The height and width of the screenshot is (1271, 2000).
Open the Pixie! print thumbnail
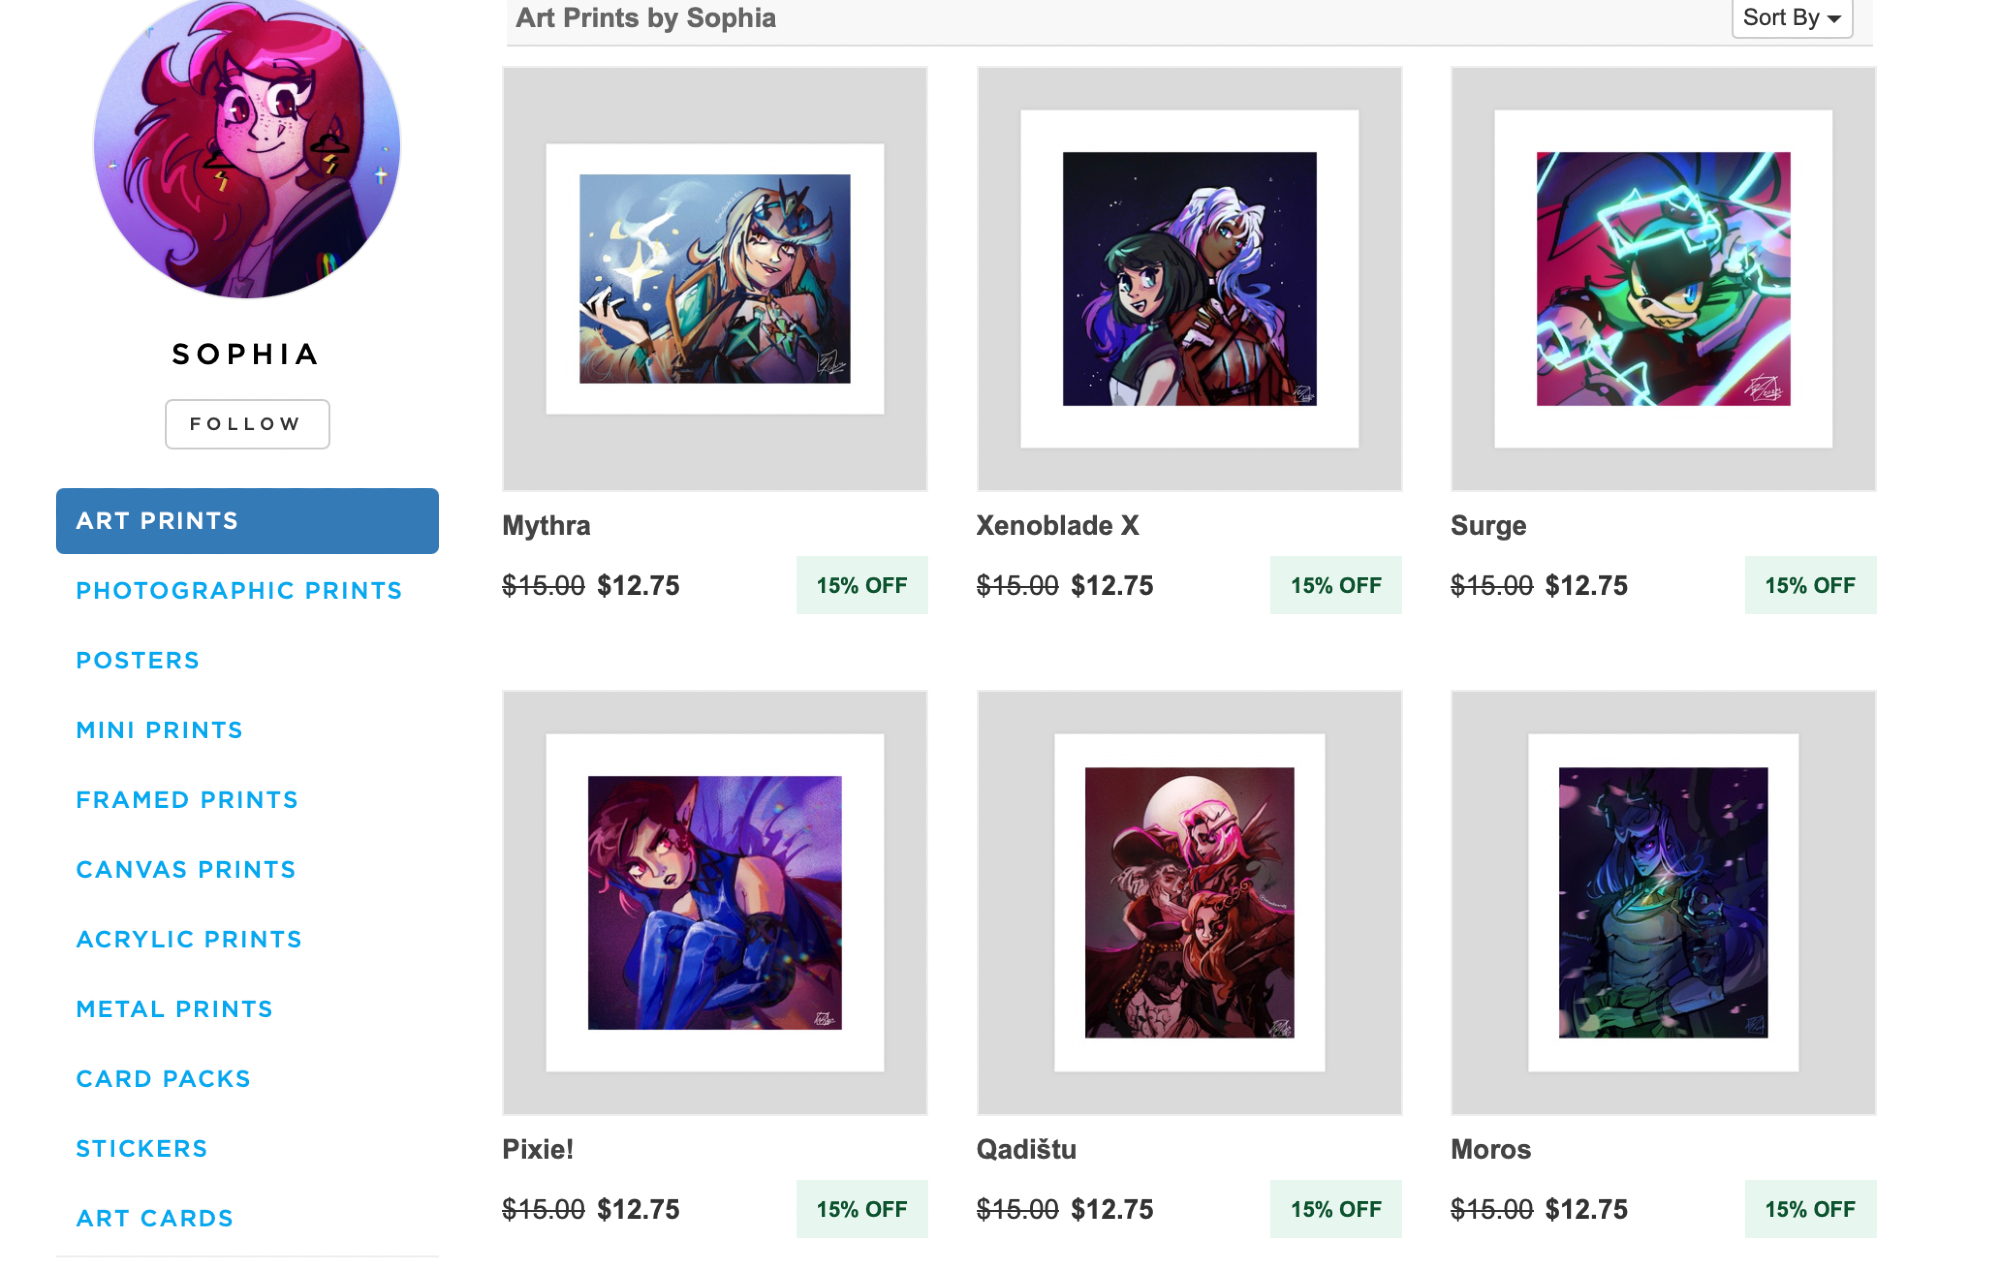715,902
